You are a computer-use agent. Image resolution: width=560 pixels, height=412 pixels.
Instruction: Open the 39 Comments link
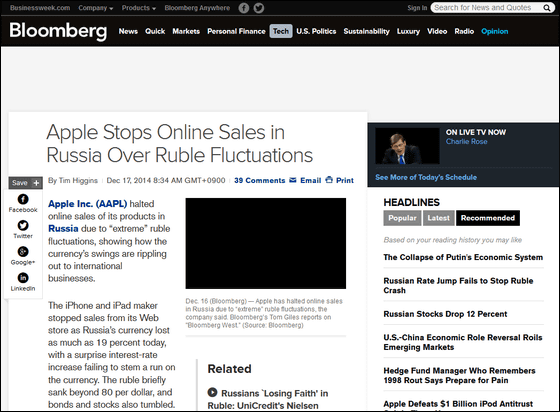coord(260,180)
